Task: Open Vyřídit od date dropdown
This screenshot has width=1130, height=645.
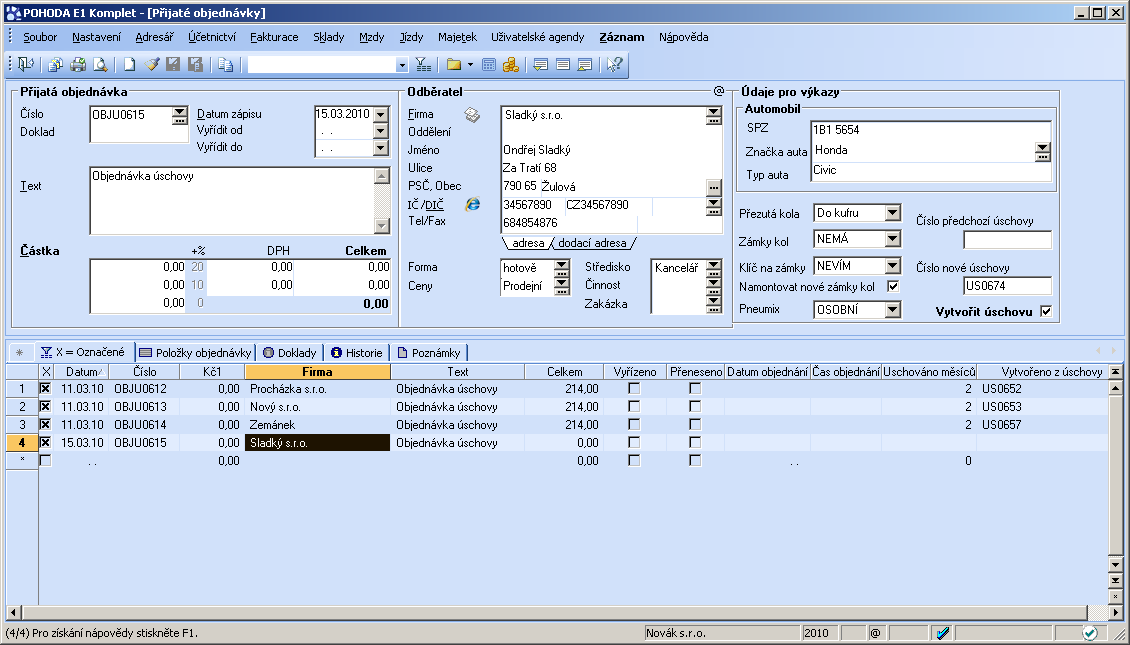Action: 381,131
